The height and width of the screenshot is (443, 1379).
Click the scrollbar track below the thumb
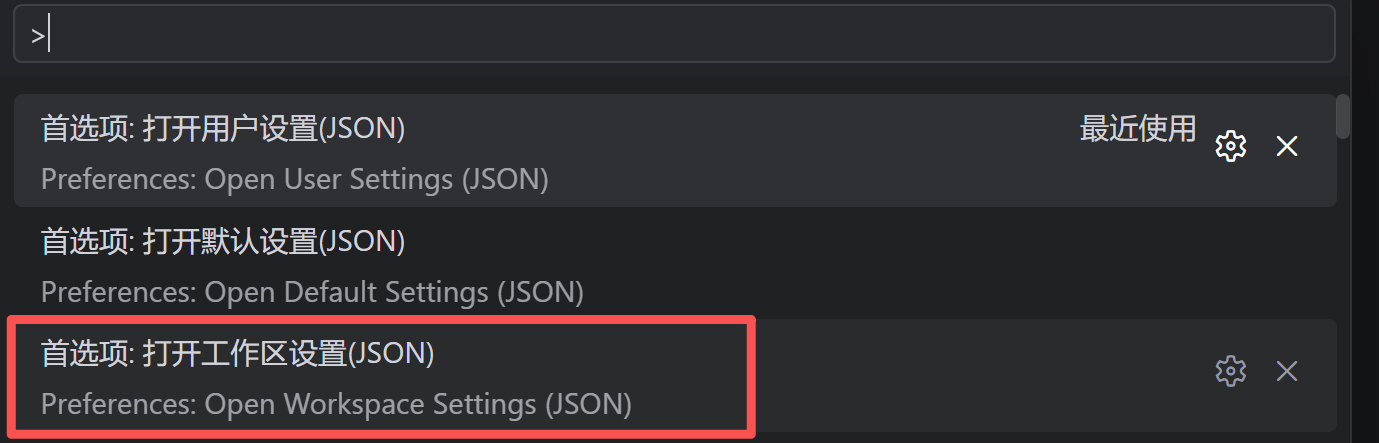pos(1343,300)
